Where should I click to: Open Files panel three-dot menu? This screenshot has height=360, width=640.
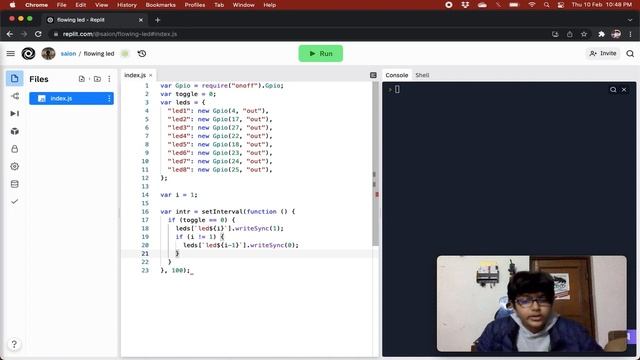tap(109, 79)
